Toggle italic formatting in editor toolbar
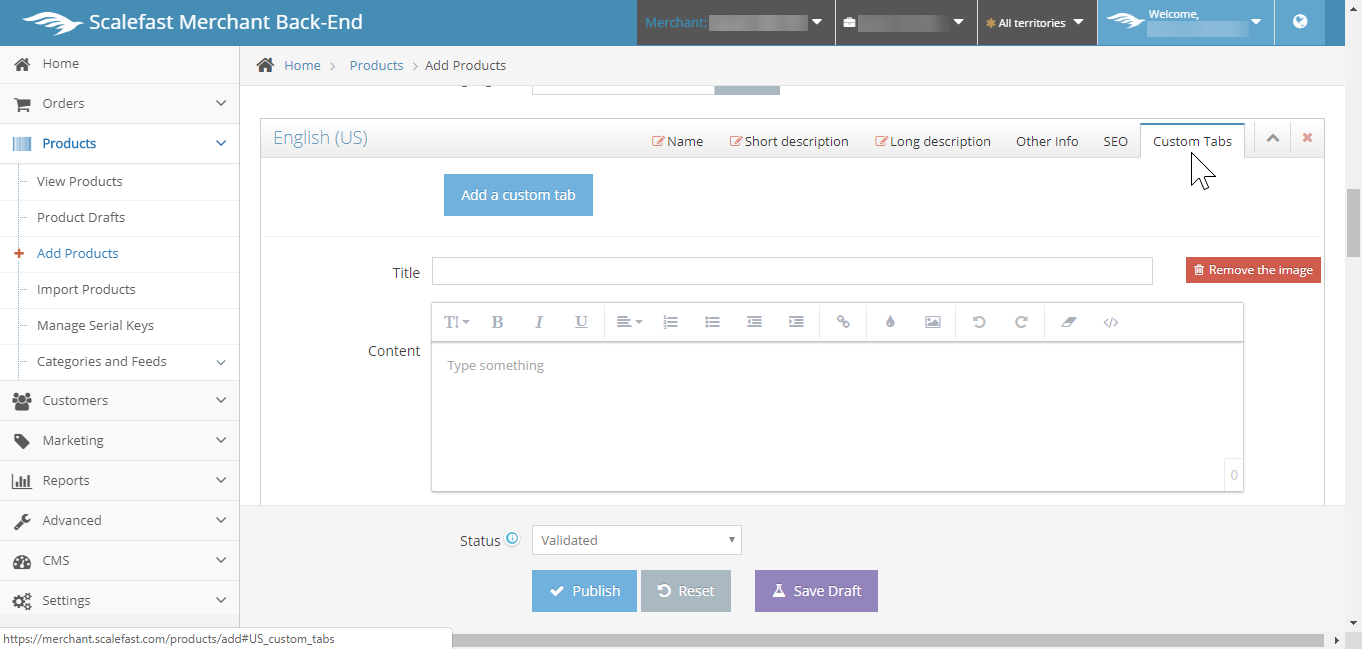 click(539, 322)
